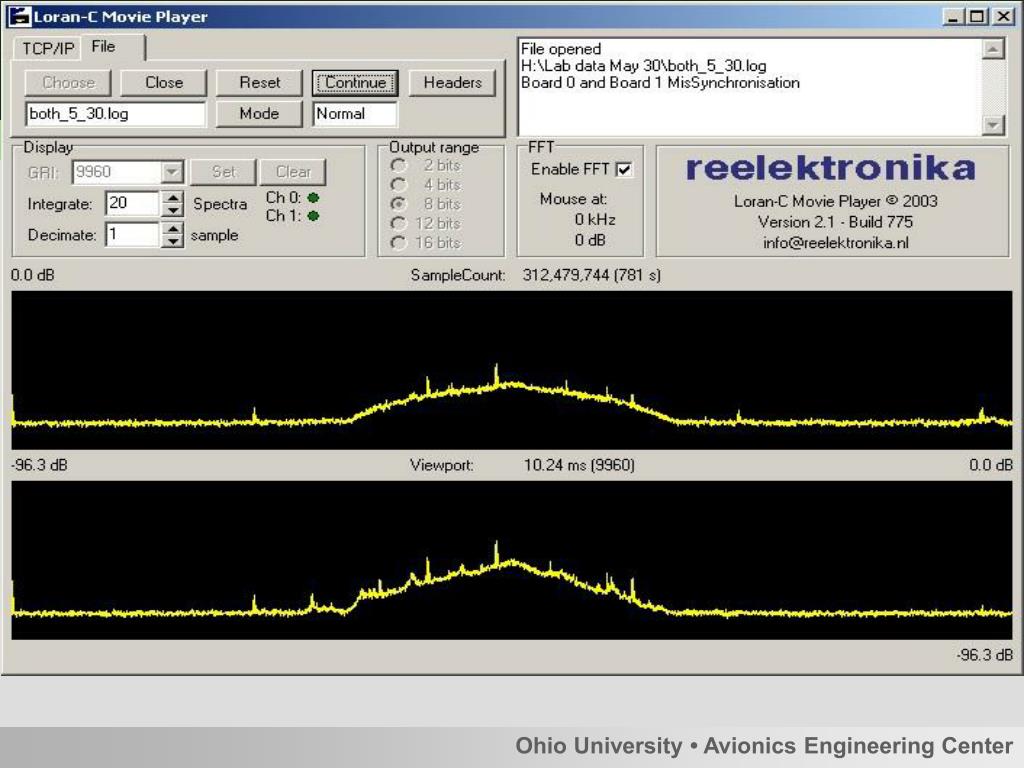1024x768 pixels.
Task: Click the 'File opened' log line
Action: coord(561,49)
